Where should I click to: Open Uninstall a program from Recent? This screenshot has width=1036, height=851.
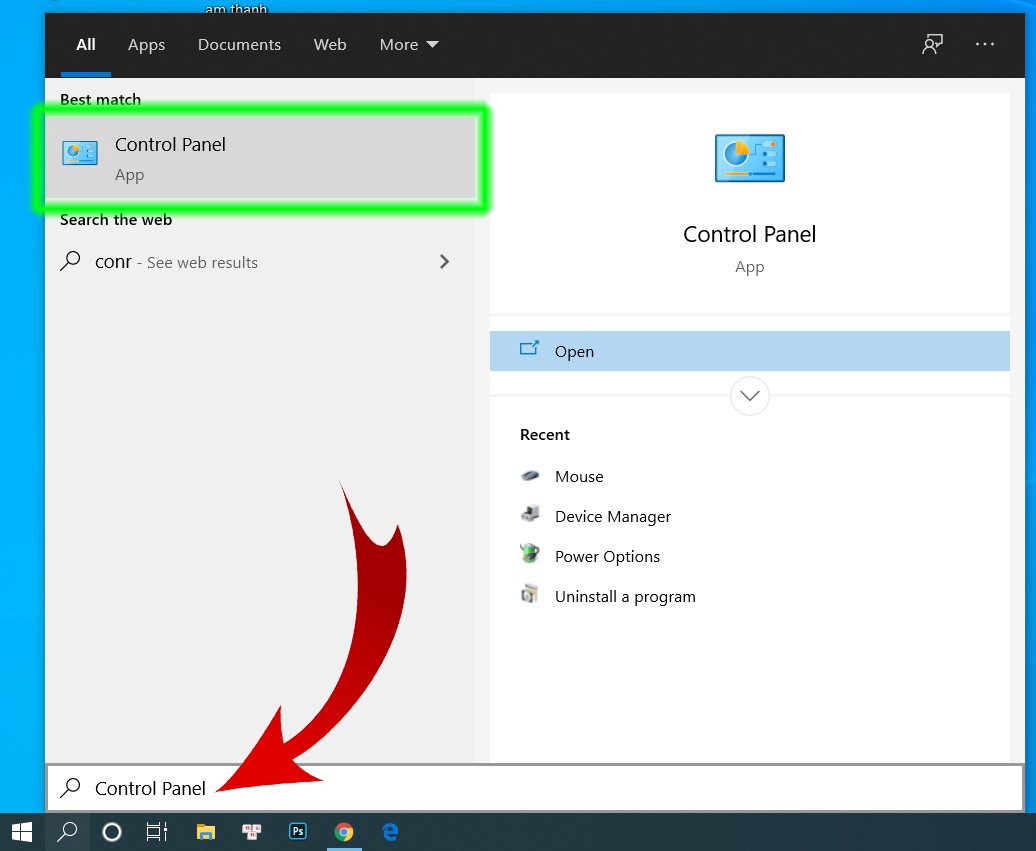tap(608, 596)
